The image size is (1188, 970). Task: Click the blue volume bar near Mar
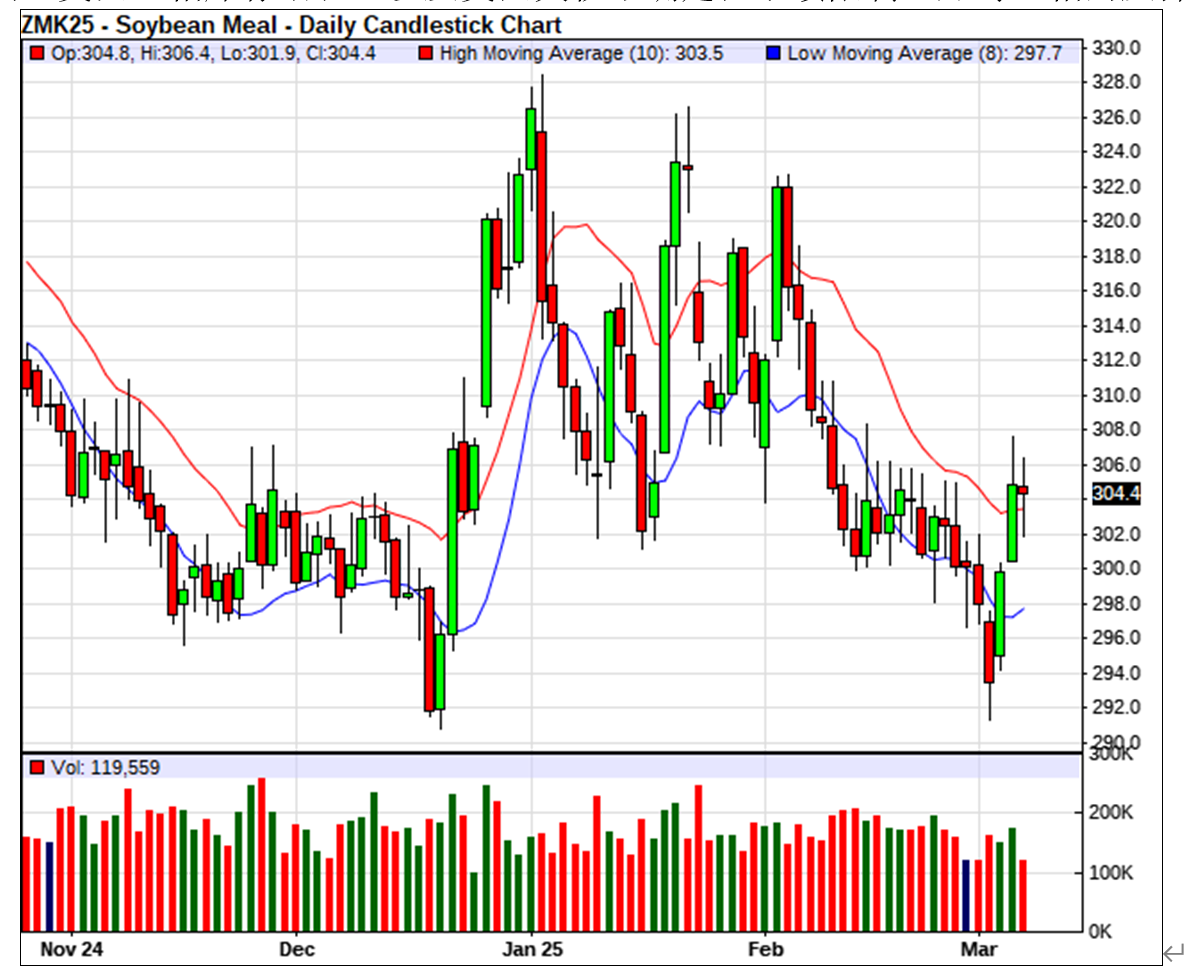(966, 894)
